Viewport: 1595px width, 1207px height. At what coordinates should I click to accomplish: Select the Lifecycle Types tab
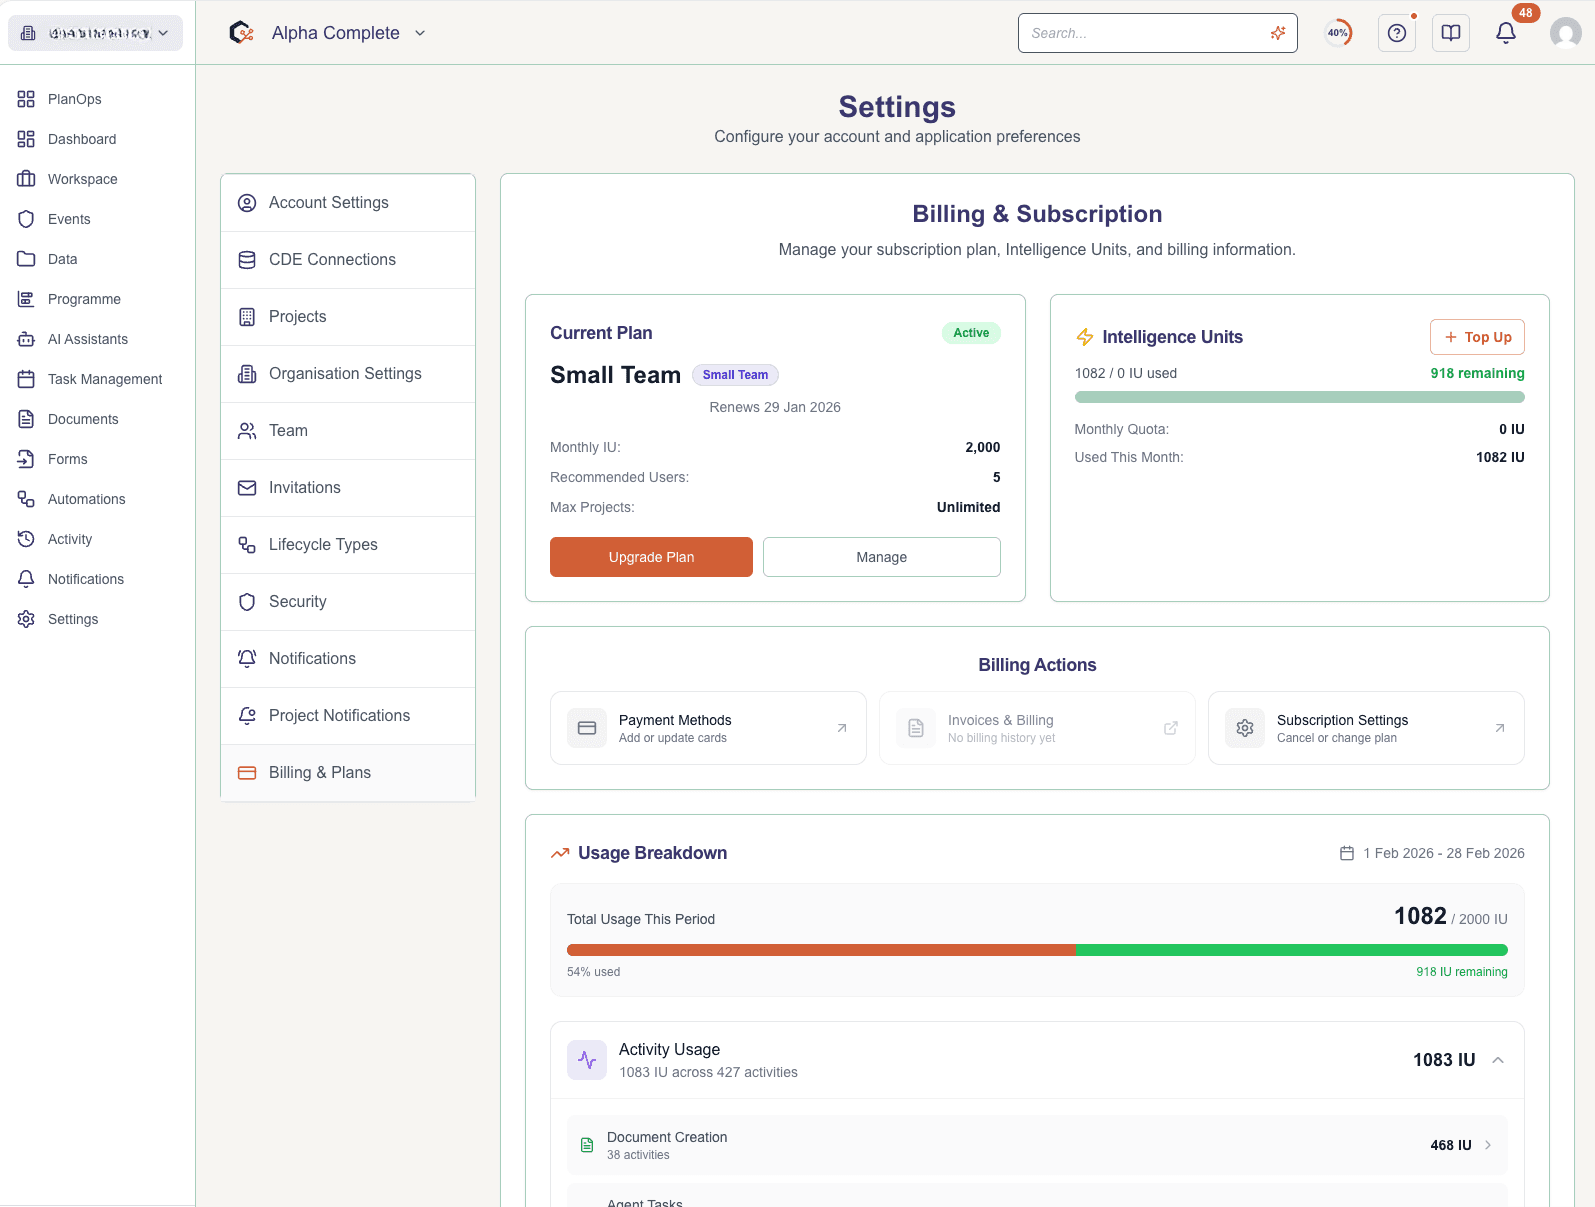click(348, 545)
